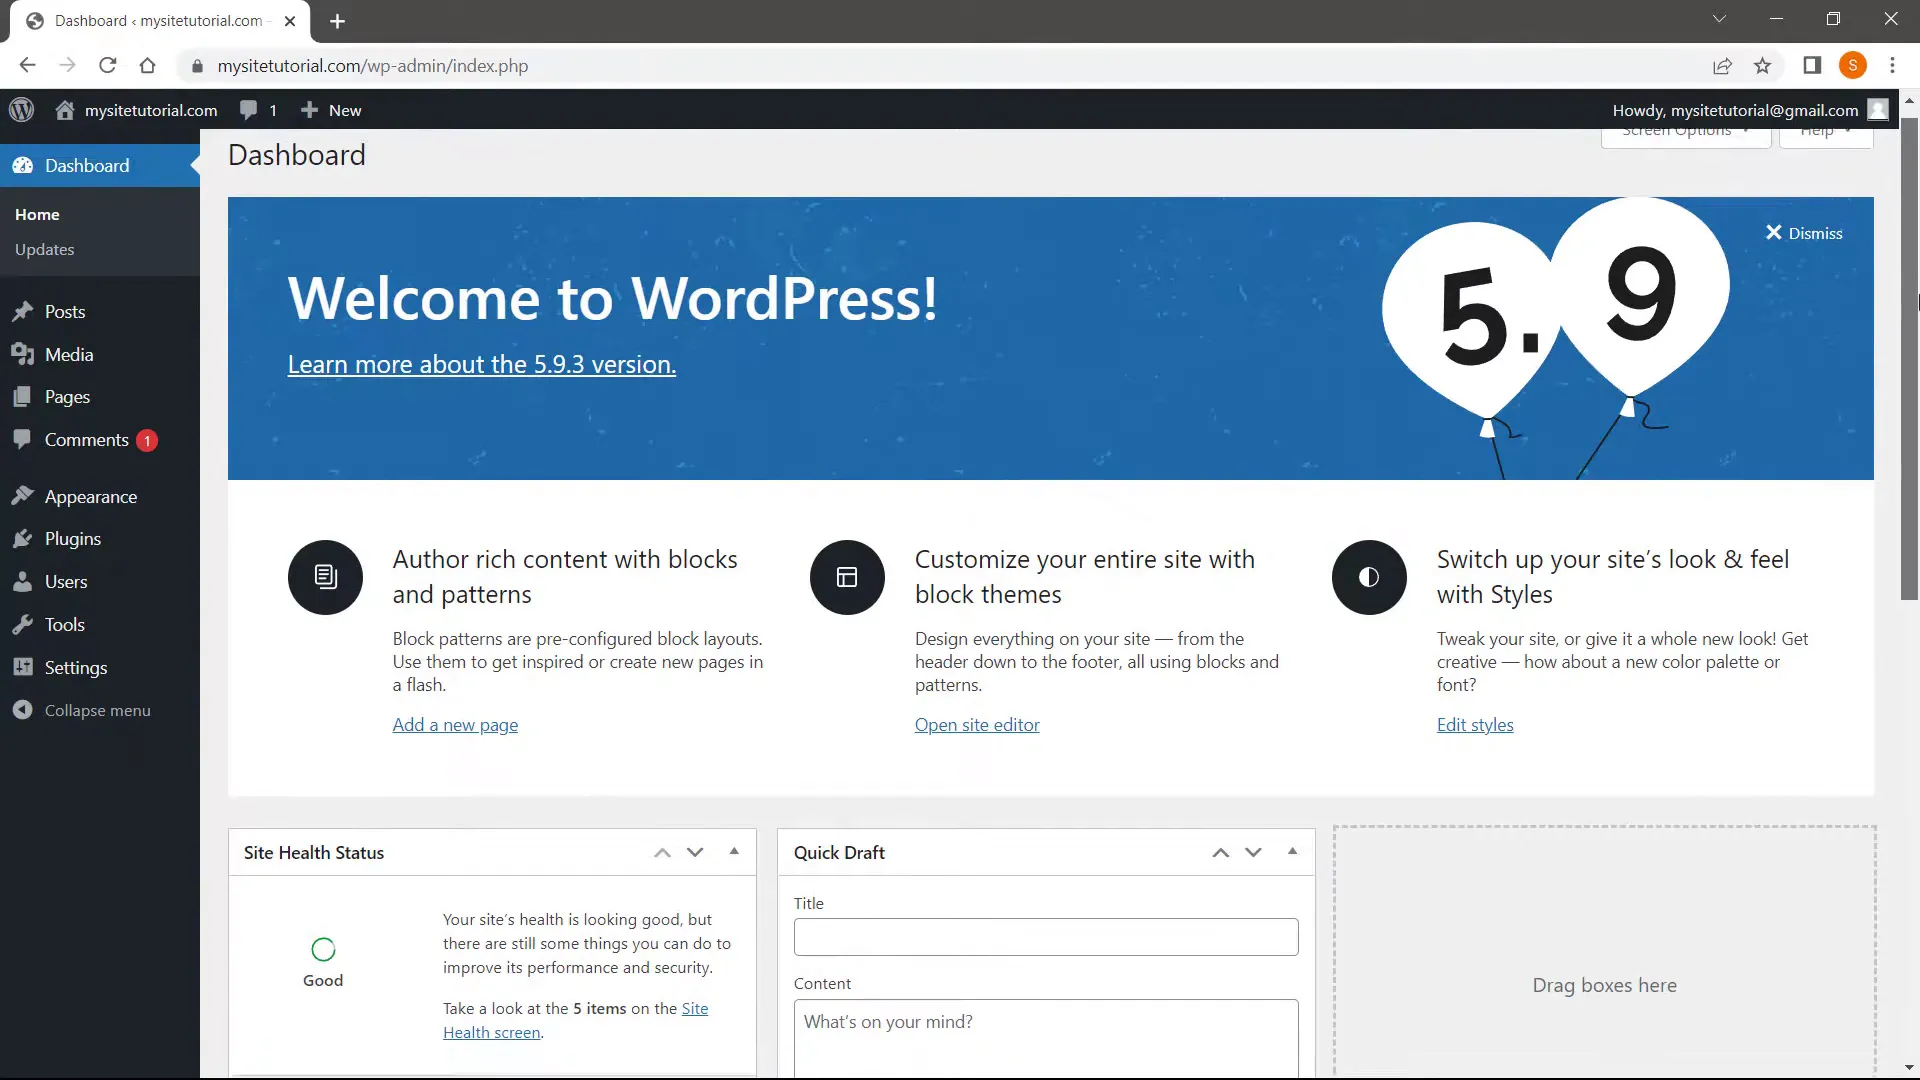Click the page vertical scrollbar thumb
Screen dimensions: 1920x1080
coord(1909,359)
